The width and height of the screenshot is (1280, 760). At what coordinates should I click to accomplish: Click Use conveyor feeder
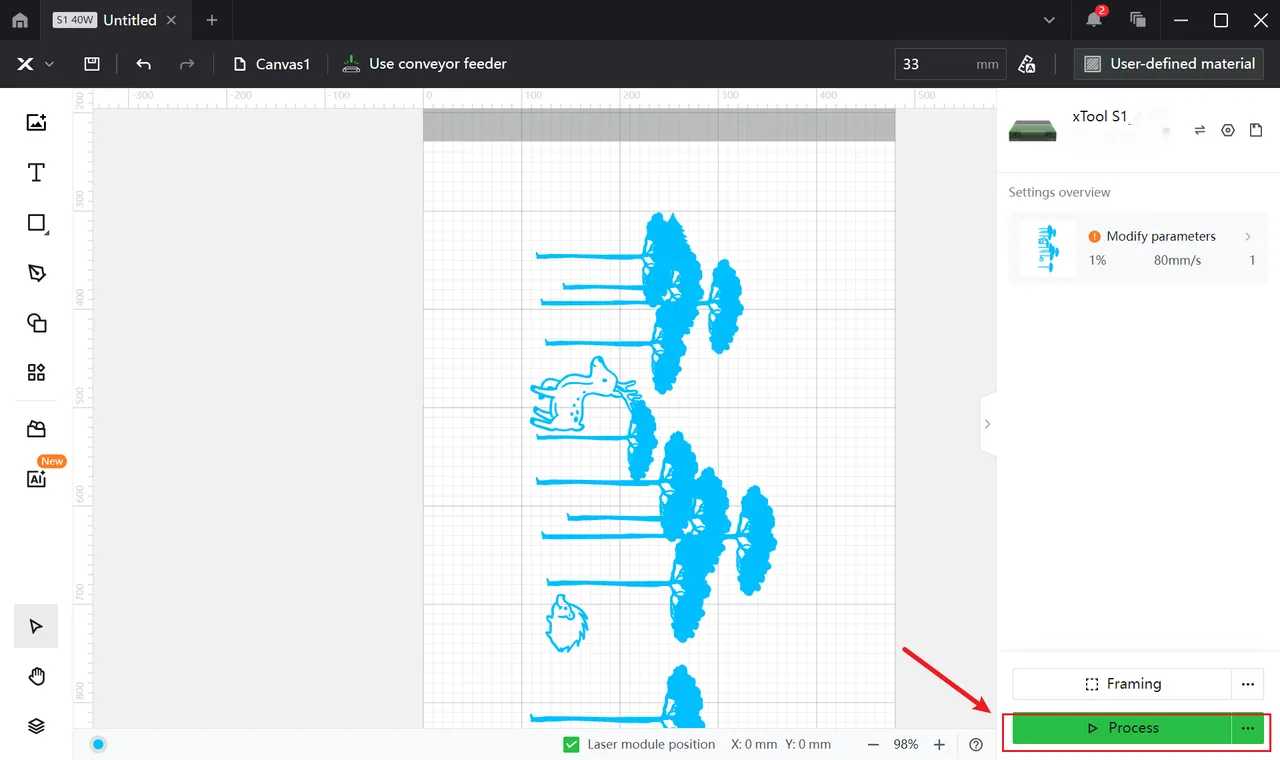424,64
